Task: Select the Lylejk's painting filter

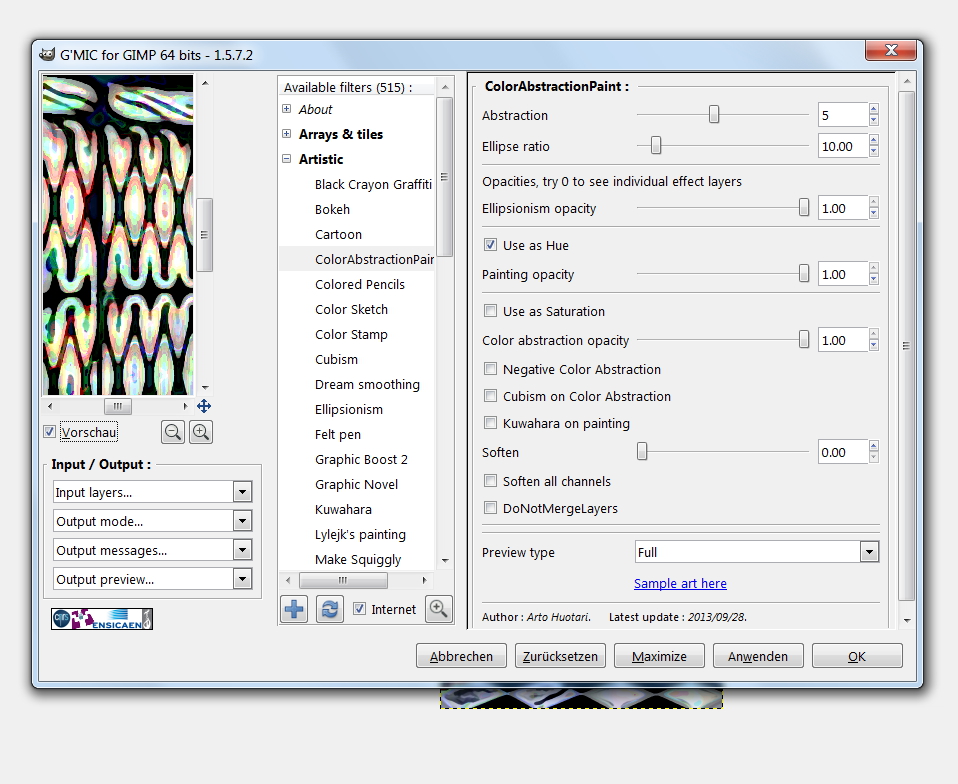Action: pos(360,535)
